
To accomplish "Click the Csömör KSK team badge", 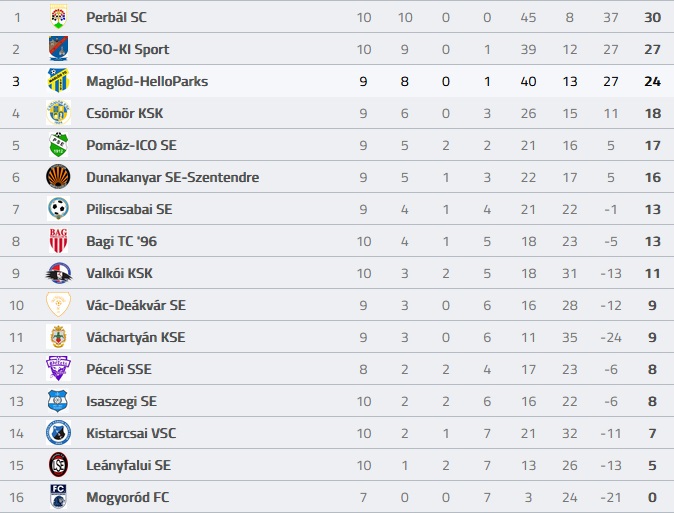I will click(x=58, y=113).
